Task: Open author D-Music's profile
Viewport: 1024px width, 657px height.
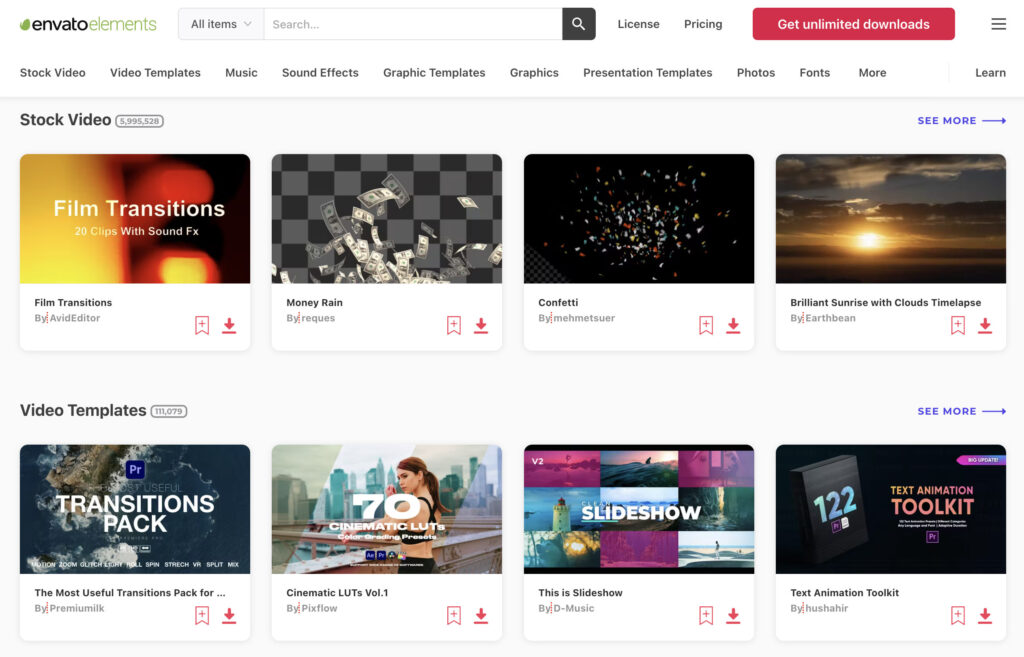Action: point(574,608)
